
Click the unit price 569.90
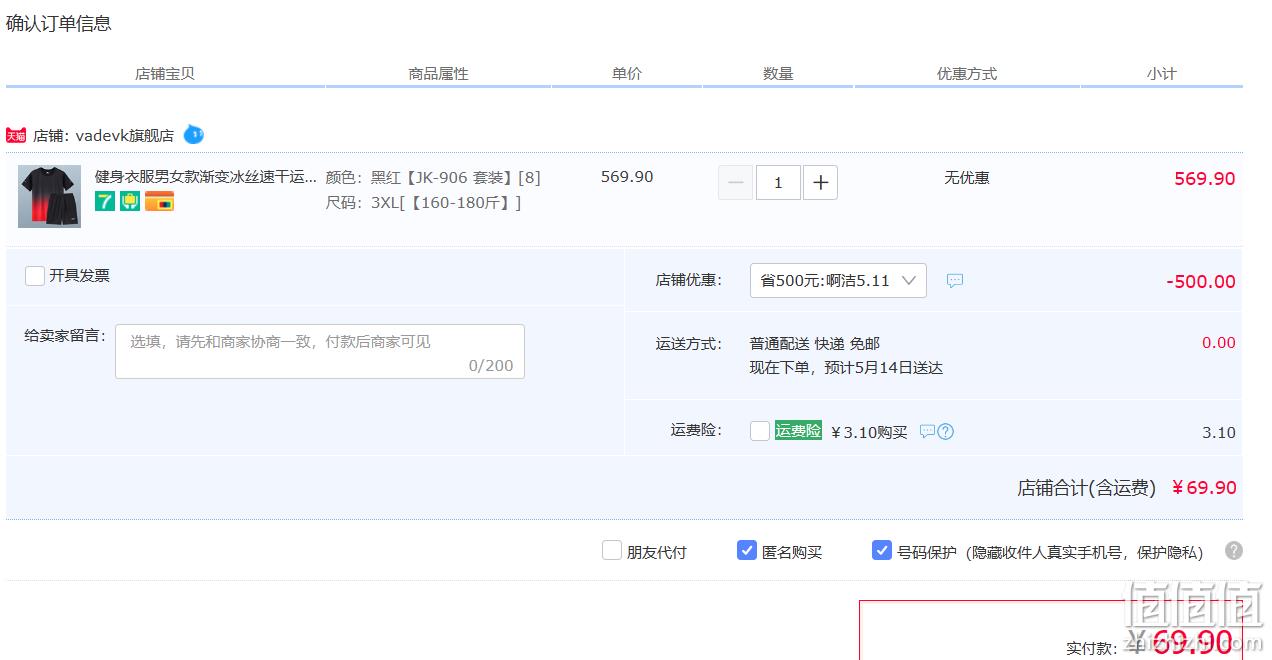click(x=627, y=177)
